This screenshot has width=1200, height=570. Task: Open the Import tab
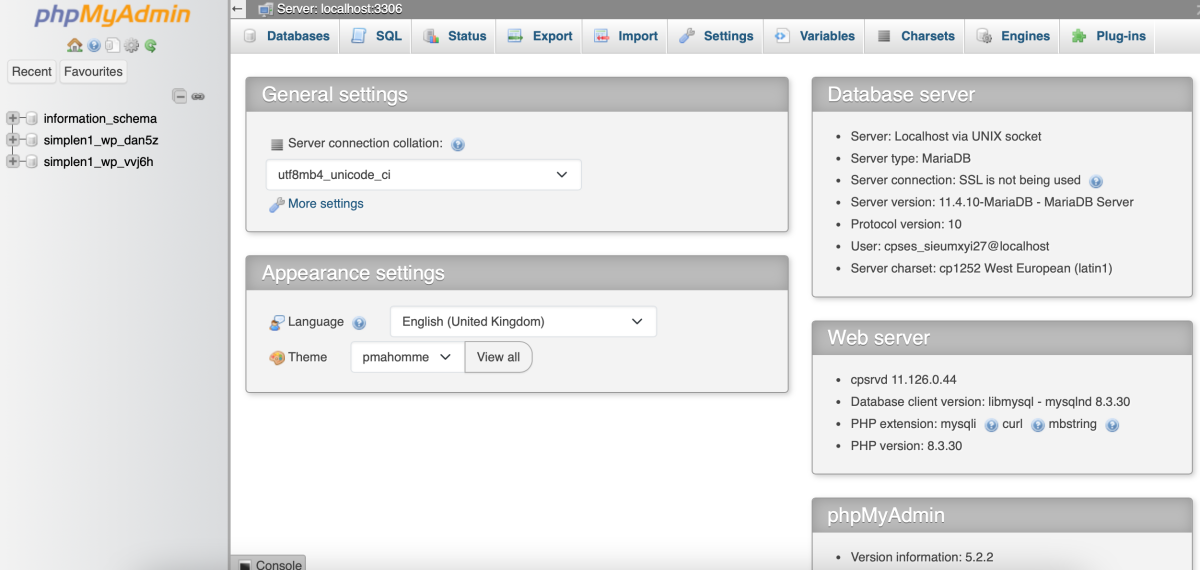(626, 36)
